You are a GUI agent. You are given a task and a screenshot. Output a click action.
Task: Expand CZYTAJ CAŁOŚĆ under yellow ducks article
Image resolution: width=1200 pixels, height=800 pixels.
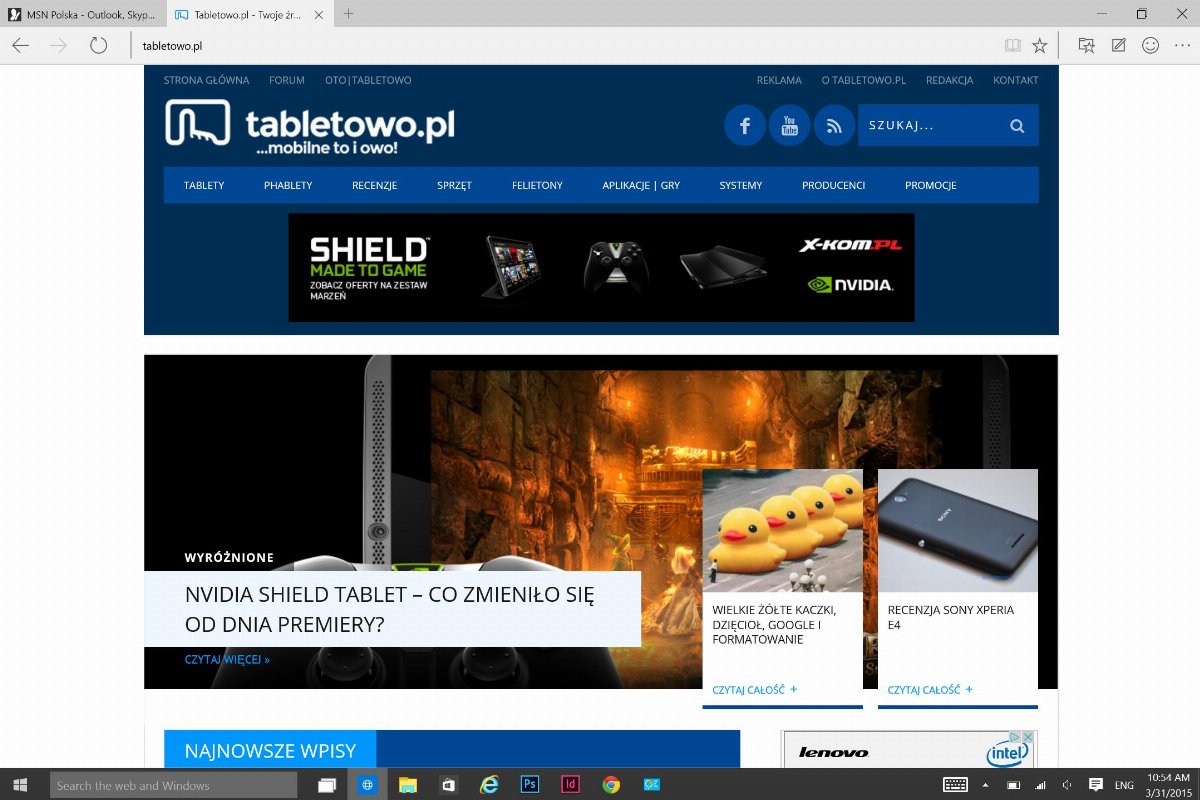(755, 689)
